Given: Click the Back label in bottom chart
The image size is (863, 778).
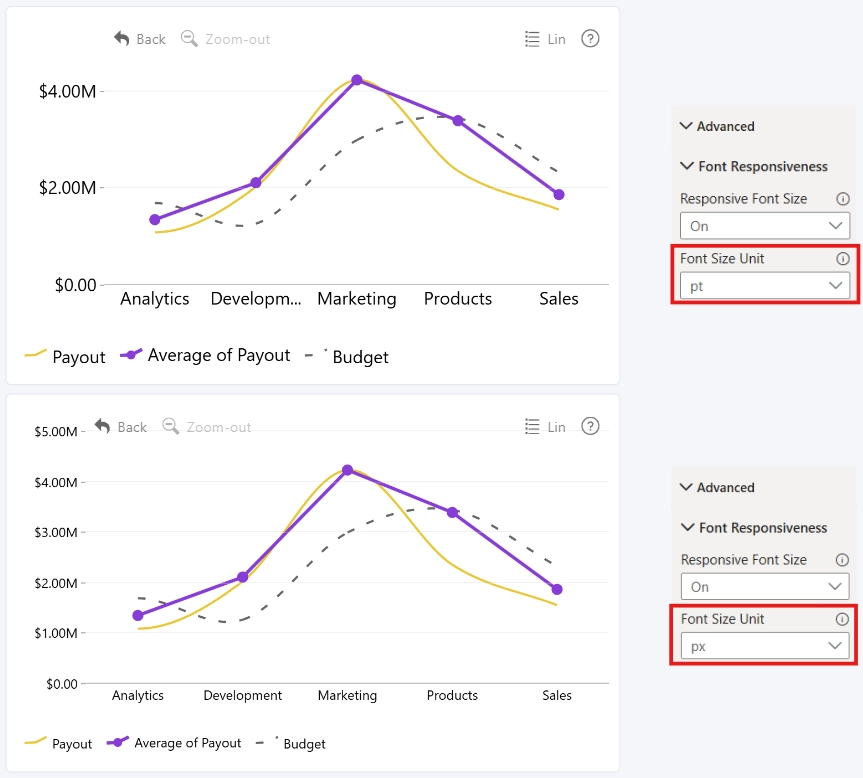Looking at the screenshot, I should click(132, 427).
